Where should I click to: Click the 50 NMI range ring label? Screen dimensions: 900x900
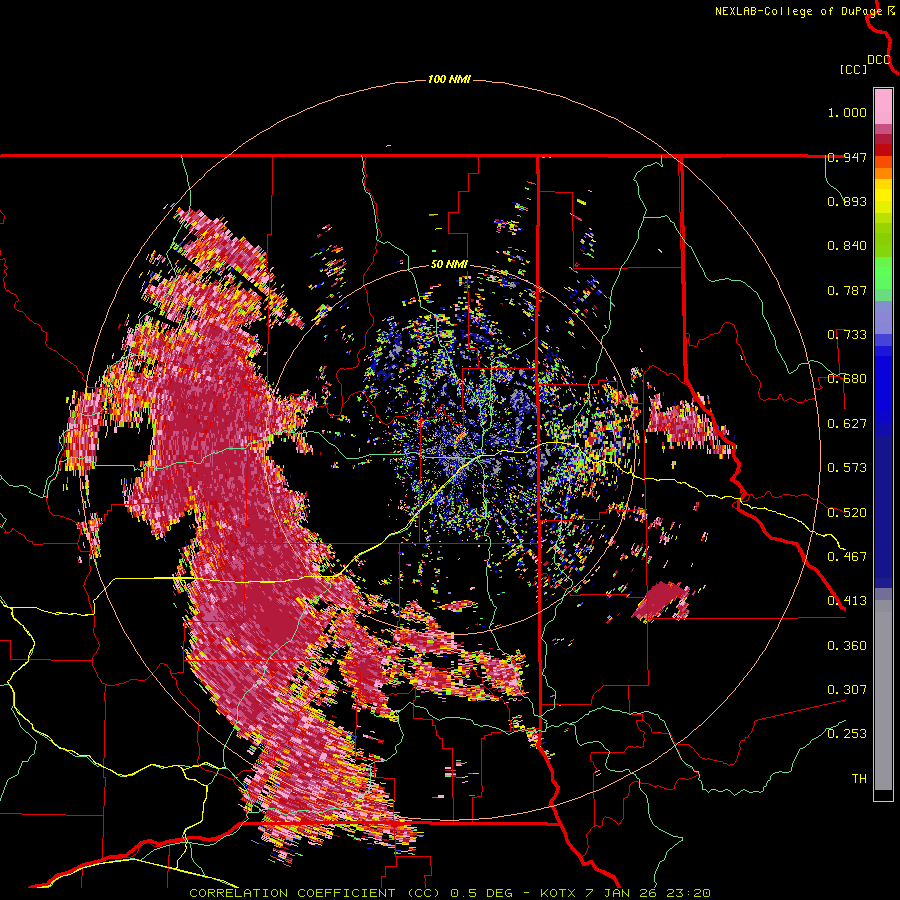click(449, 265)
